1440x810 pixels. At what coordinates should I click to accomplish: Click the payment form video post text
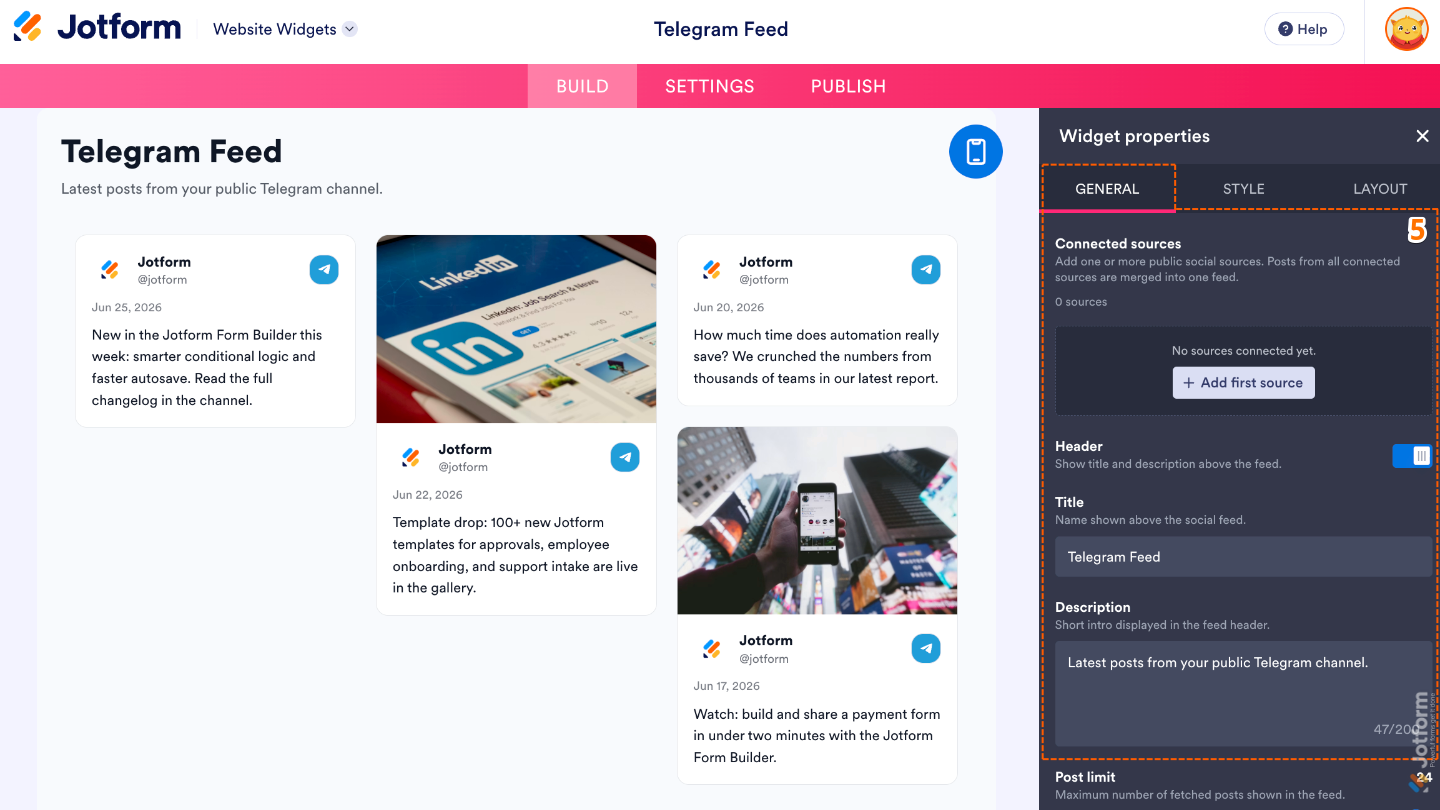point(817,735)
